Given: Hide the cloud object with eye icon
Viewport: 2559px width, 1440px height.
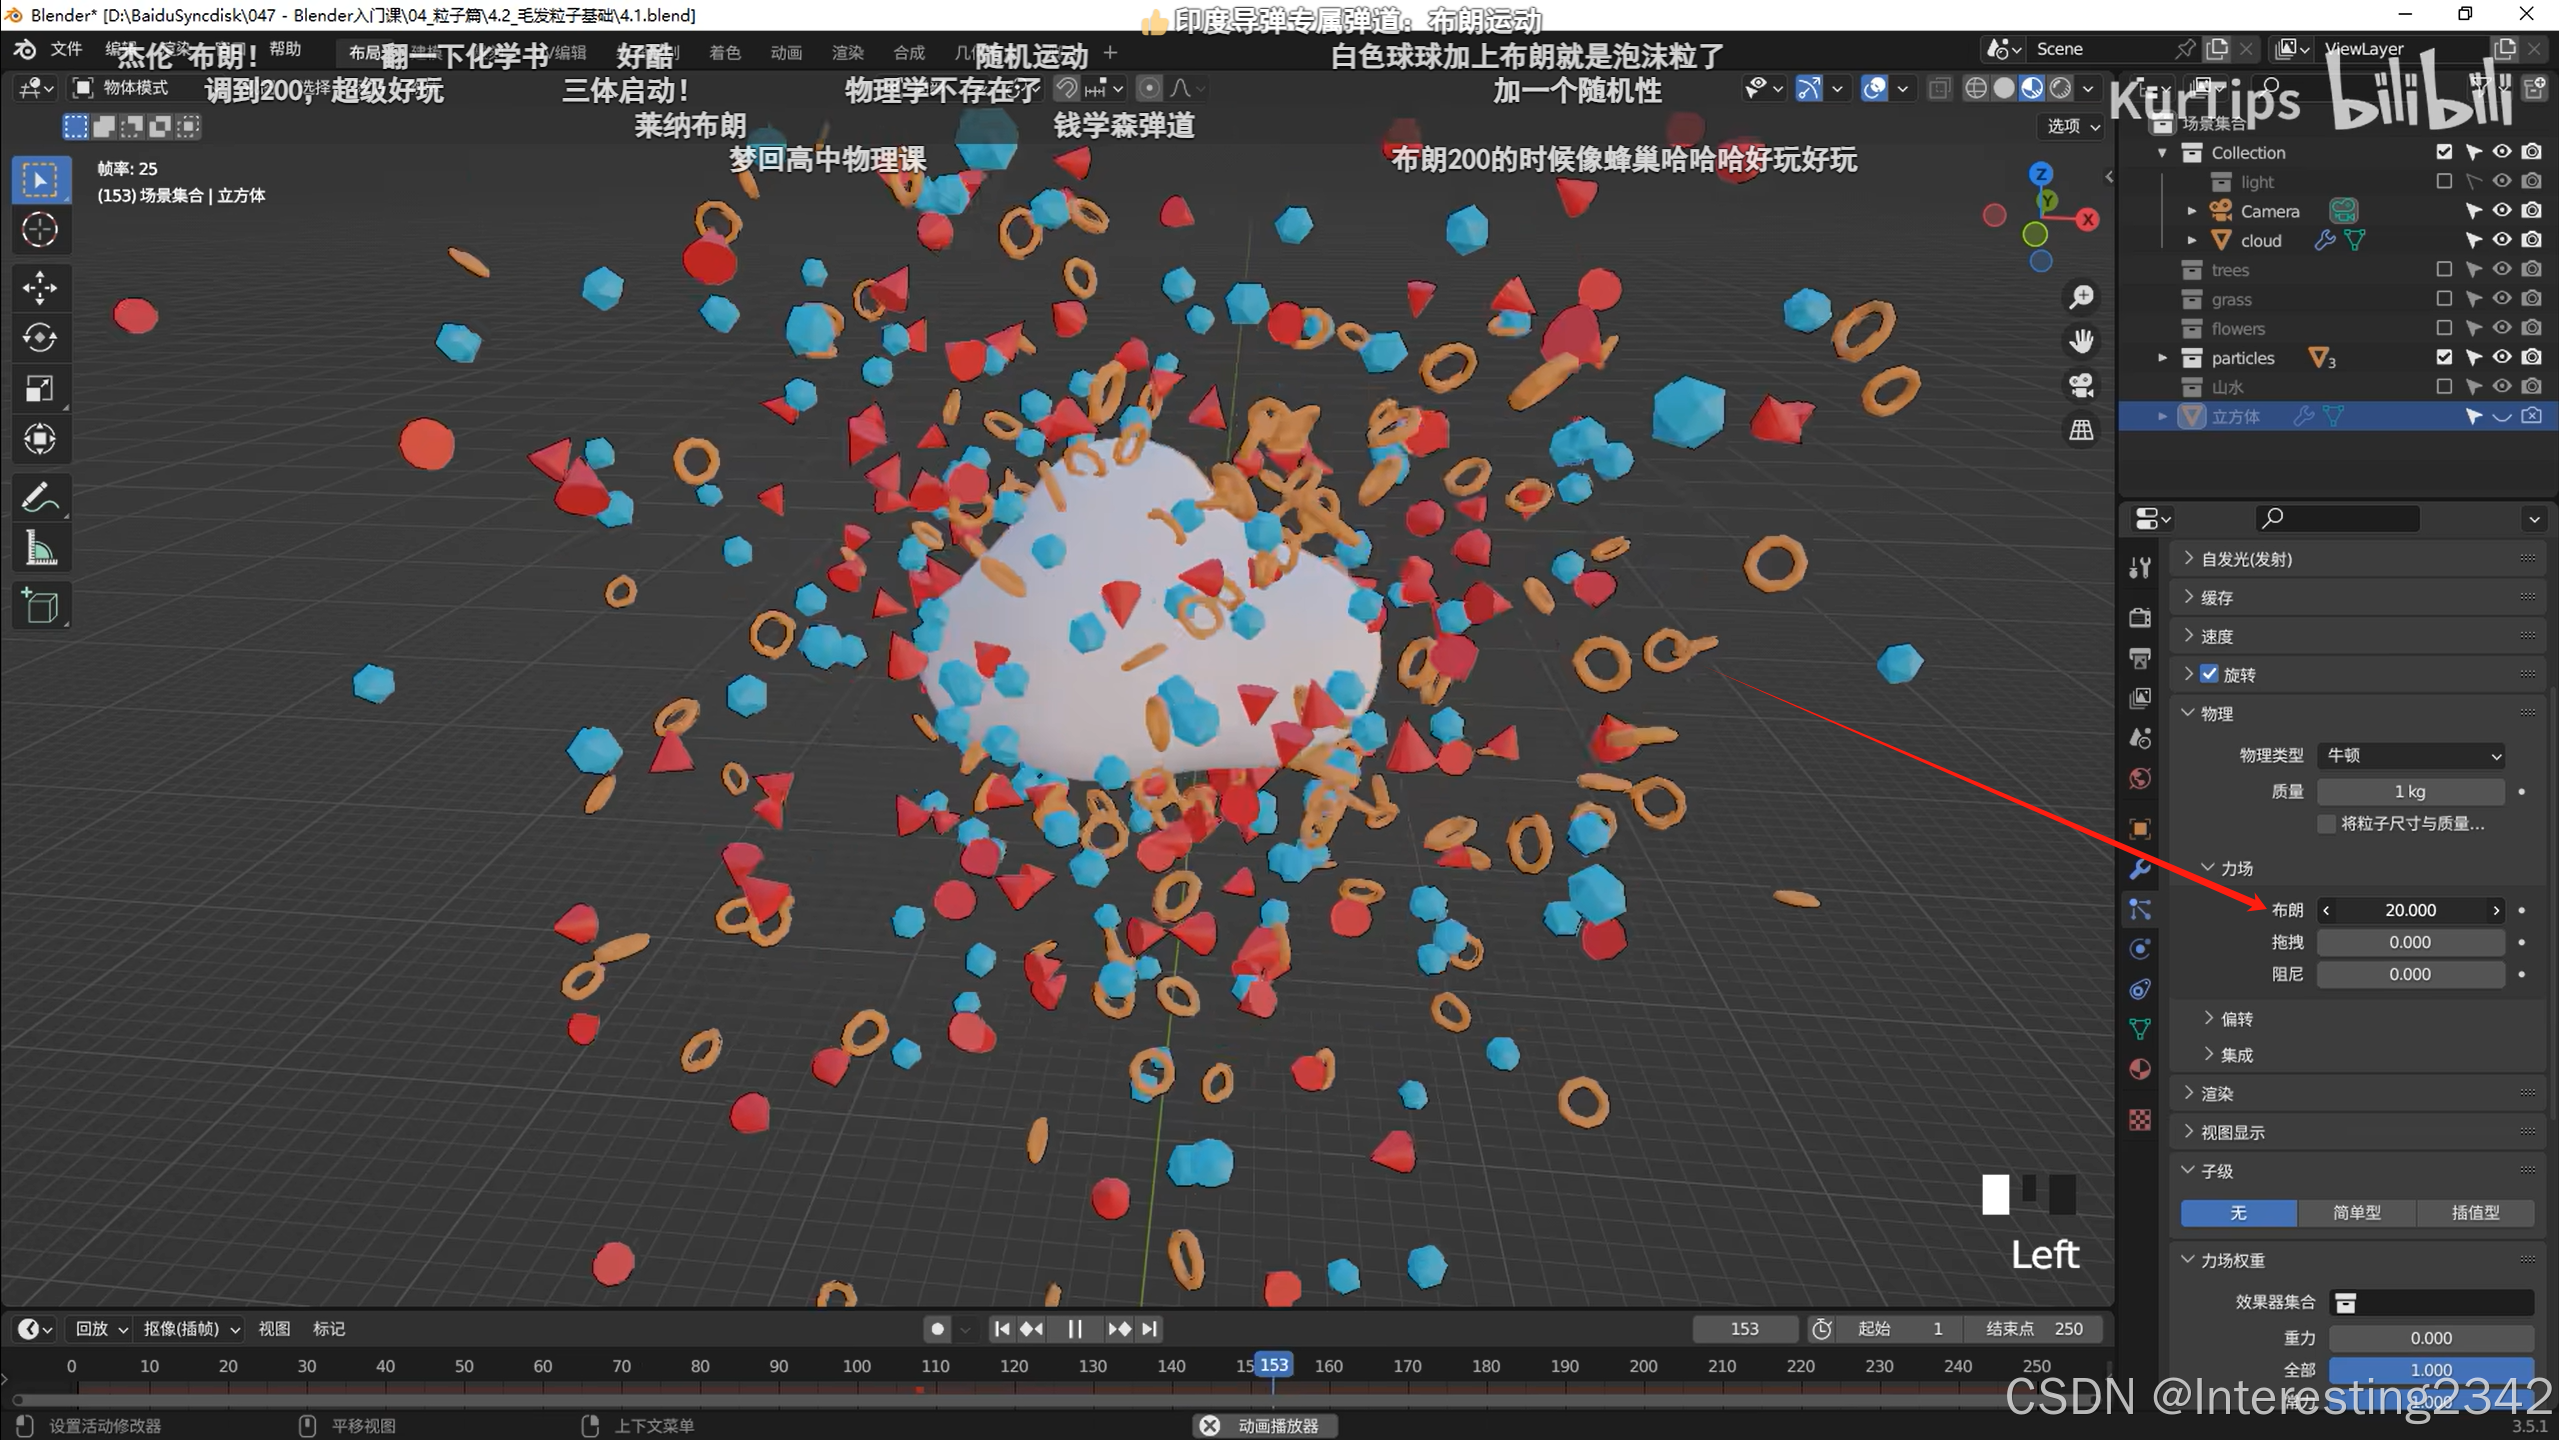Looking at the screenshot, I should (x=2501, y=240).
